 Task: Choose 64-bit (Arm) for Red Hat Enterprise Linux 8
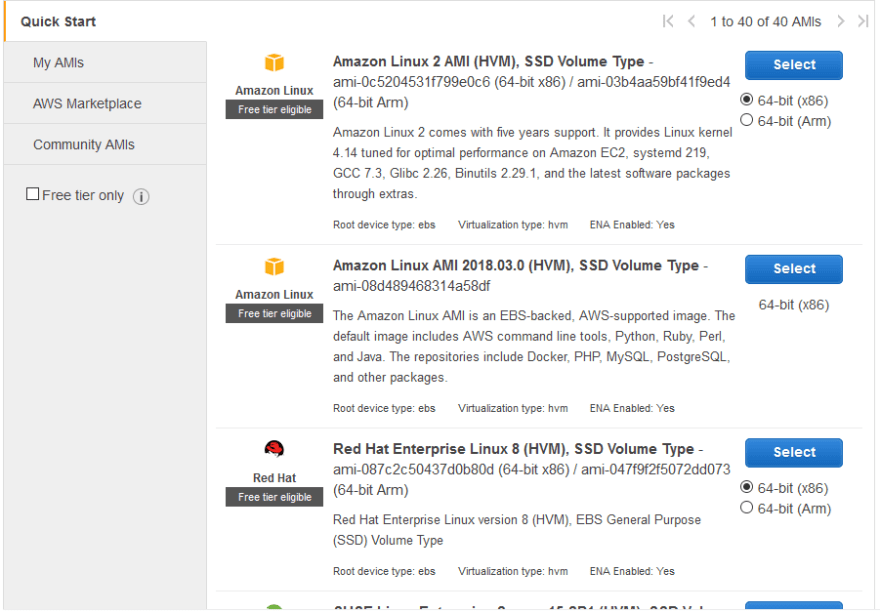pos(746,507)
